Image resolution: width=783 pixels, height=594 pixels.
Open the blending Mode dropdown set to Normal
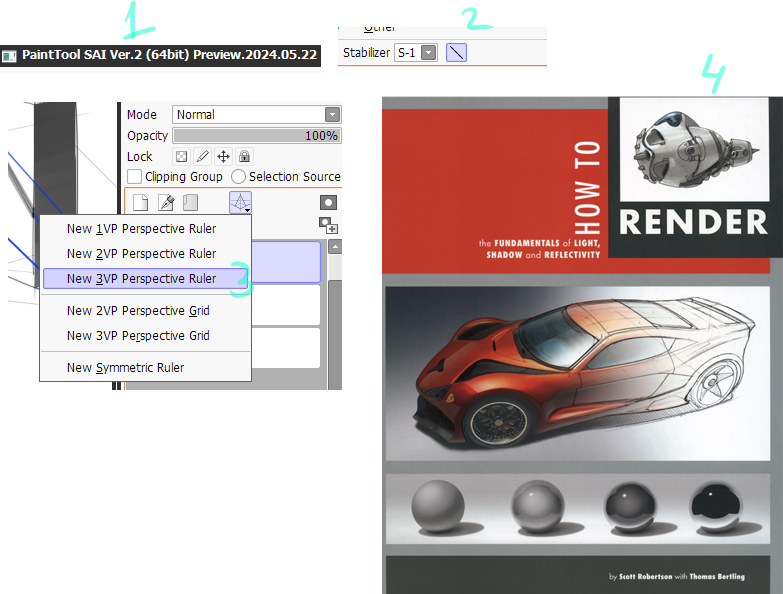coord(257,115)
